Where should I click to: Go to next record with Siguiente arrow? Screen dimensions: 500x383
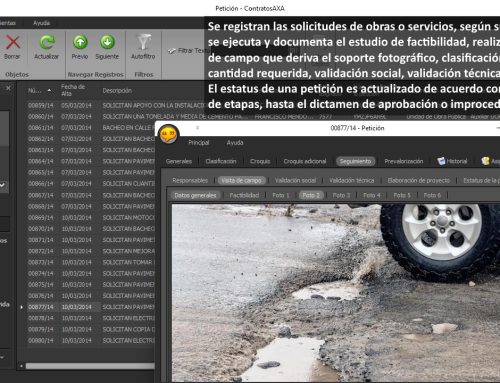(107, 42)
